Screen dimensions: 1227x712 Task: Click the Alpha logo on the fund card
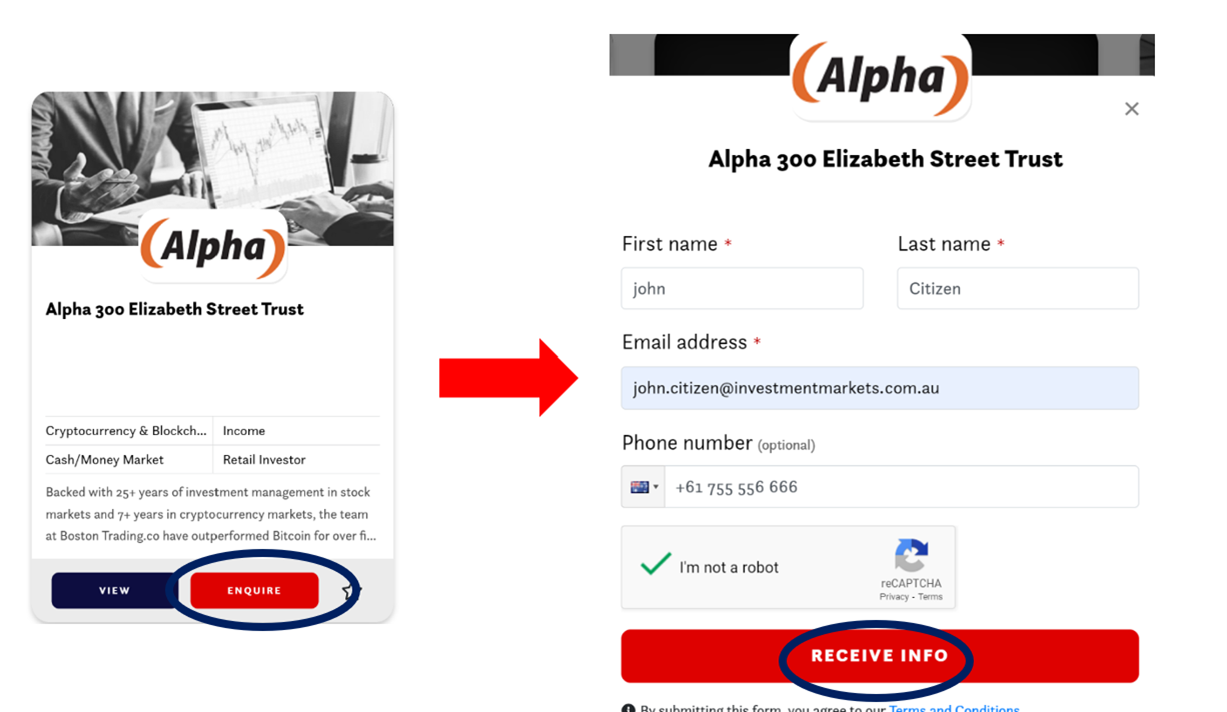click(x=213, y=246)
